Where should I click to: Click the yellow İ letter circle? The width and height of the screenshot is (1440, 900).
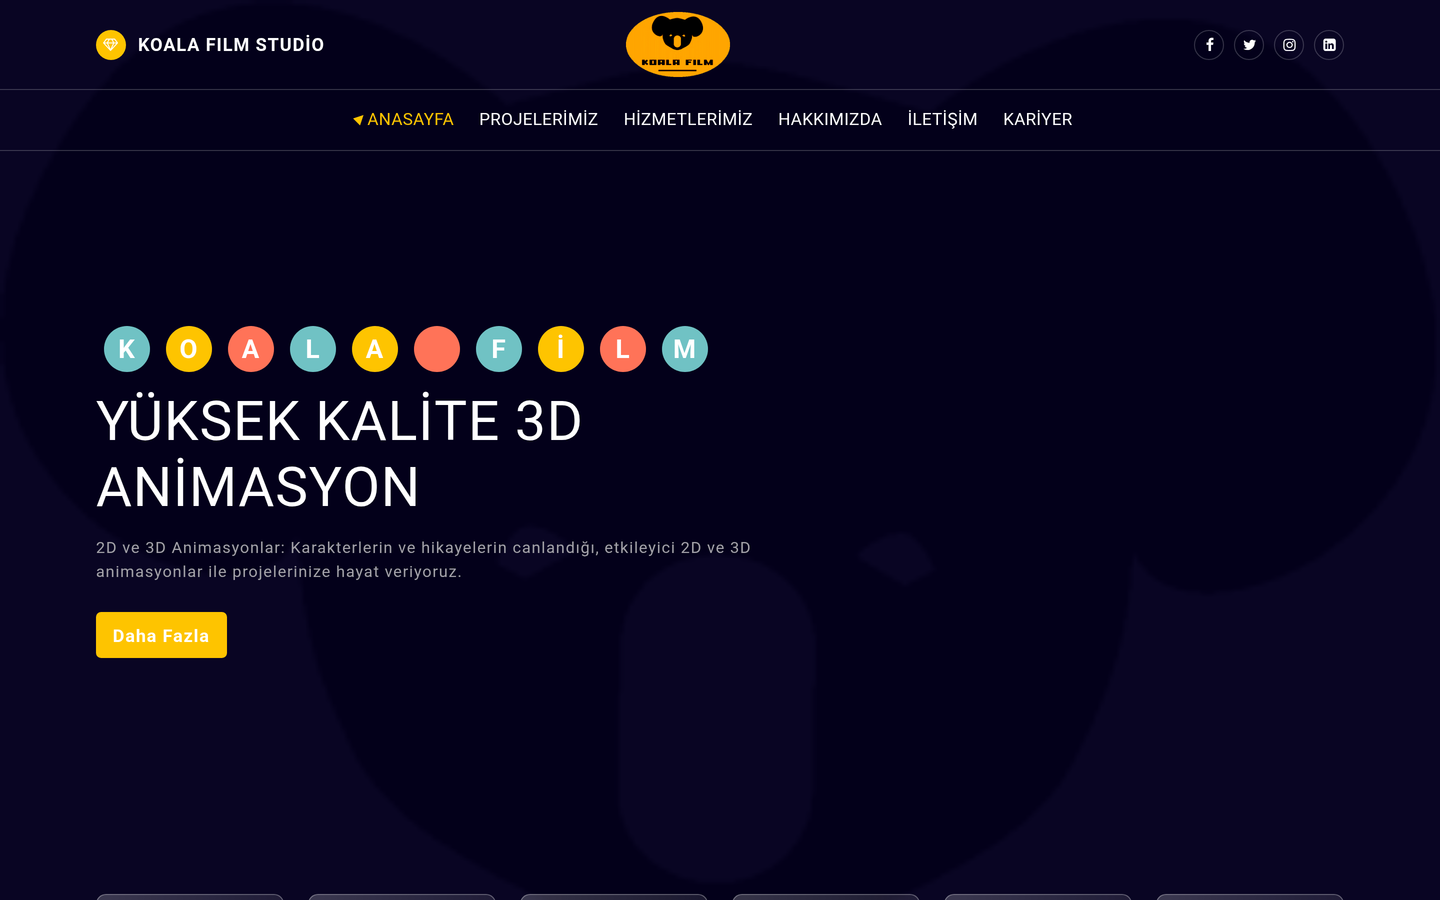561,349
